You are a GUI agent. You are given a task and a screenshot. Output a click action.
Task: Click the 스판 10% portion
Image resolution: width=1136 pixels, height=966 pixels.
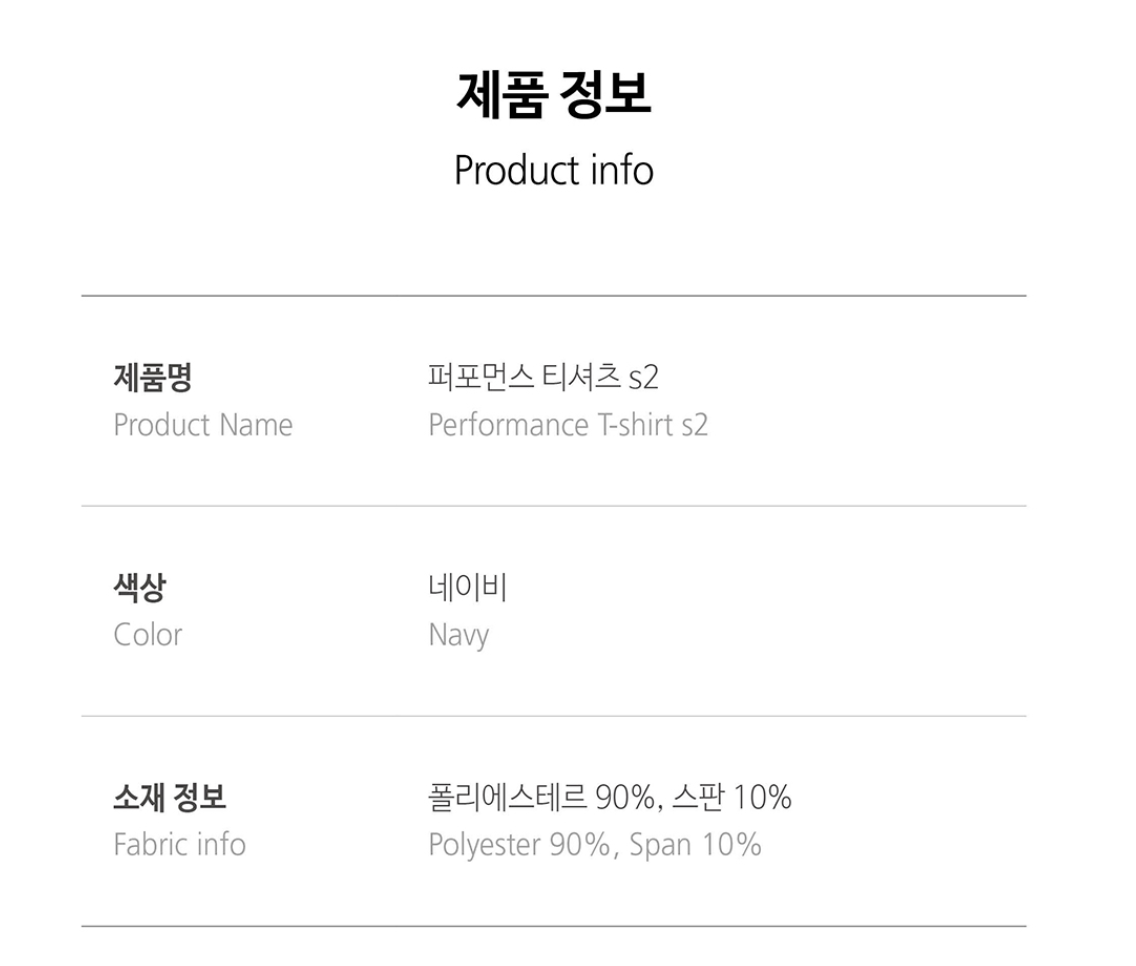click(x=732, y=799)
